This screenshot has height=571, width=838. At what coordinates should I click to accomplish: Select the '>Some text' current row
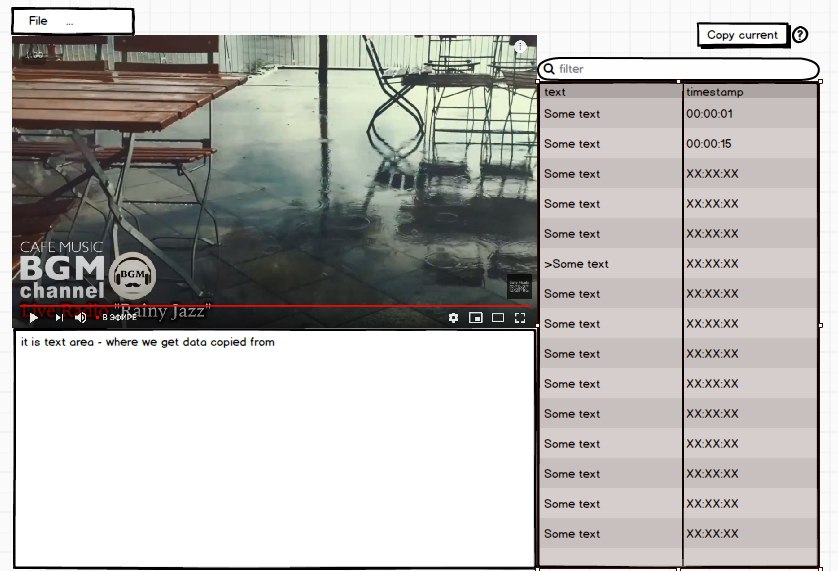coord(679,264)
